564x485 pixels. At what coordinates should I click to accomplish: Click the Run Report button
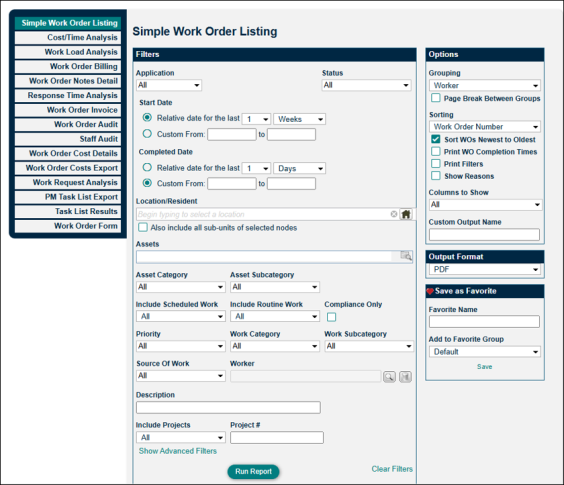pyautogui.click(x=253, y=471)
